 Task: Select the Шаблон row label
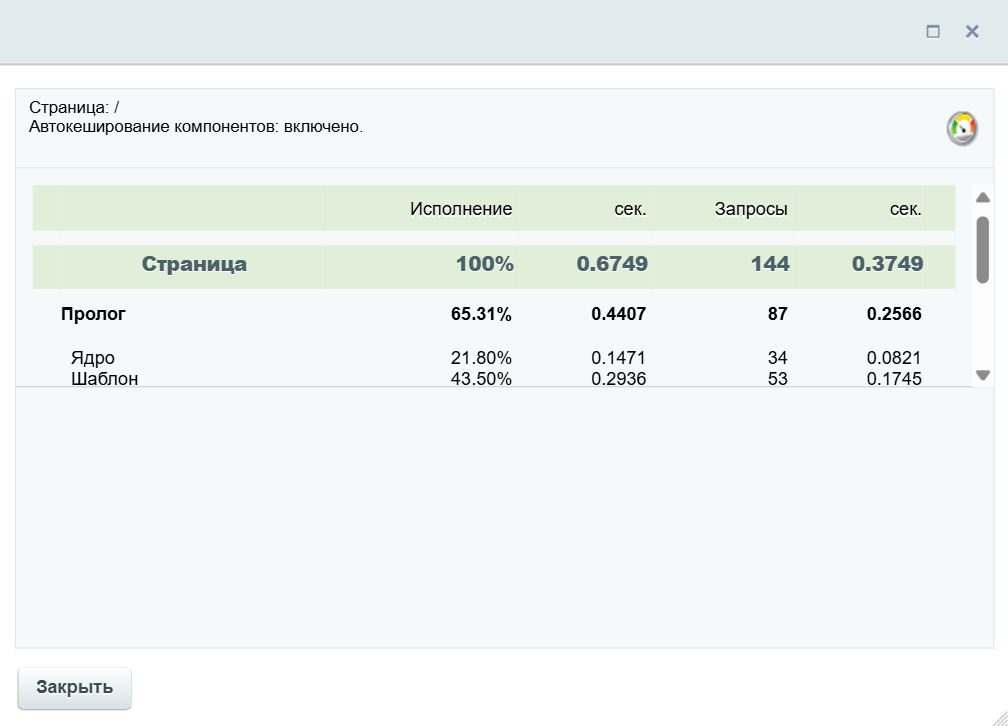(104, 379)
